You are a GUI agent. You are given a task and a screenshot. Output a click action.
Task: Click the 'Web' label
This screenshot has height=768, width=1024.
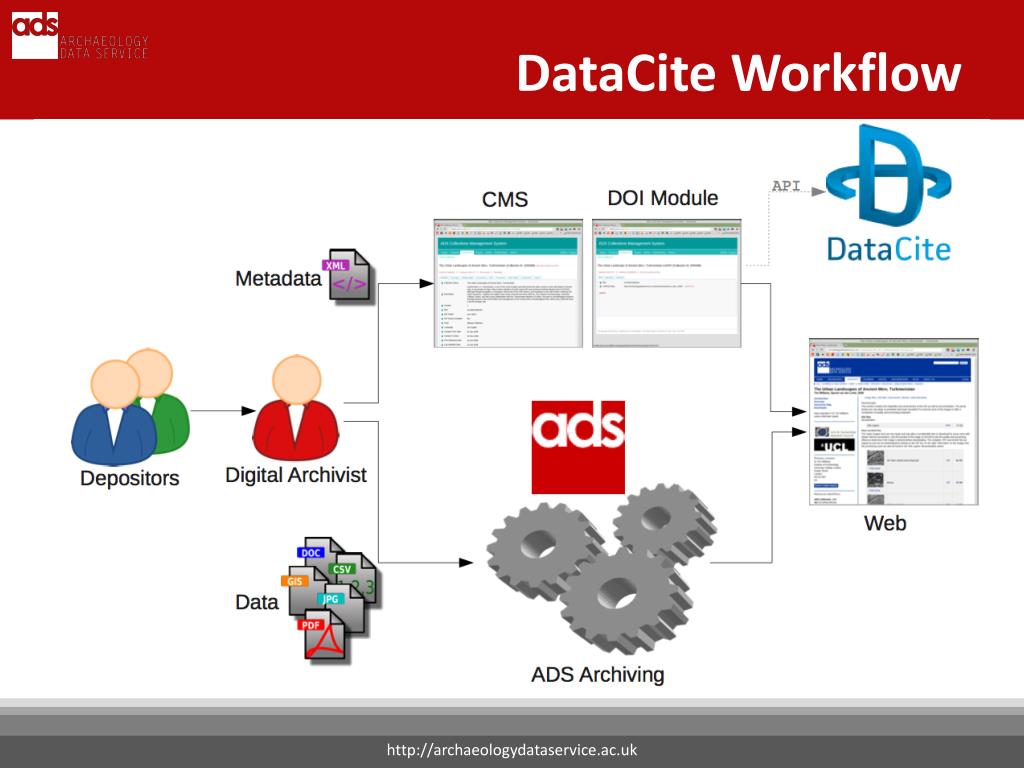click(885, 523)
